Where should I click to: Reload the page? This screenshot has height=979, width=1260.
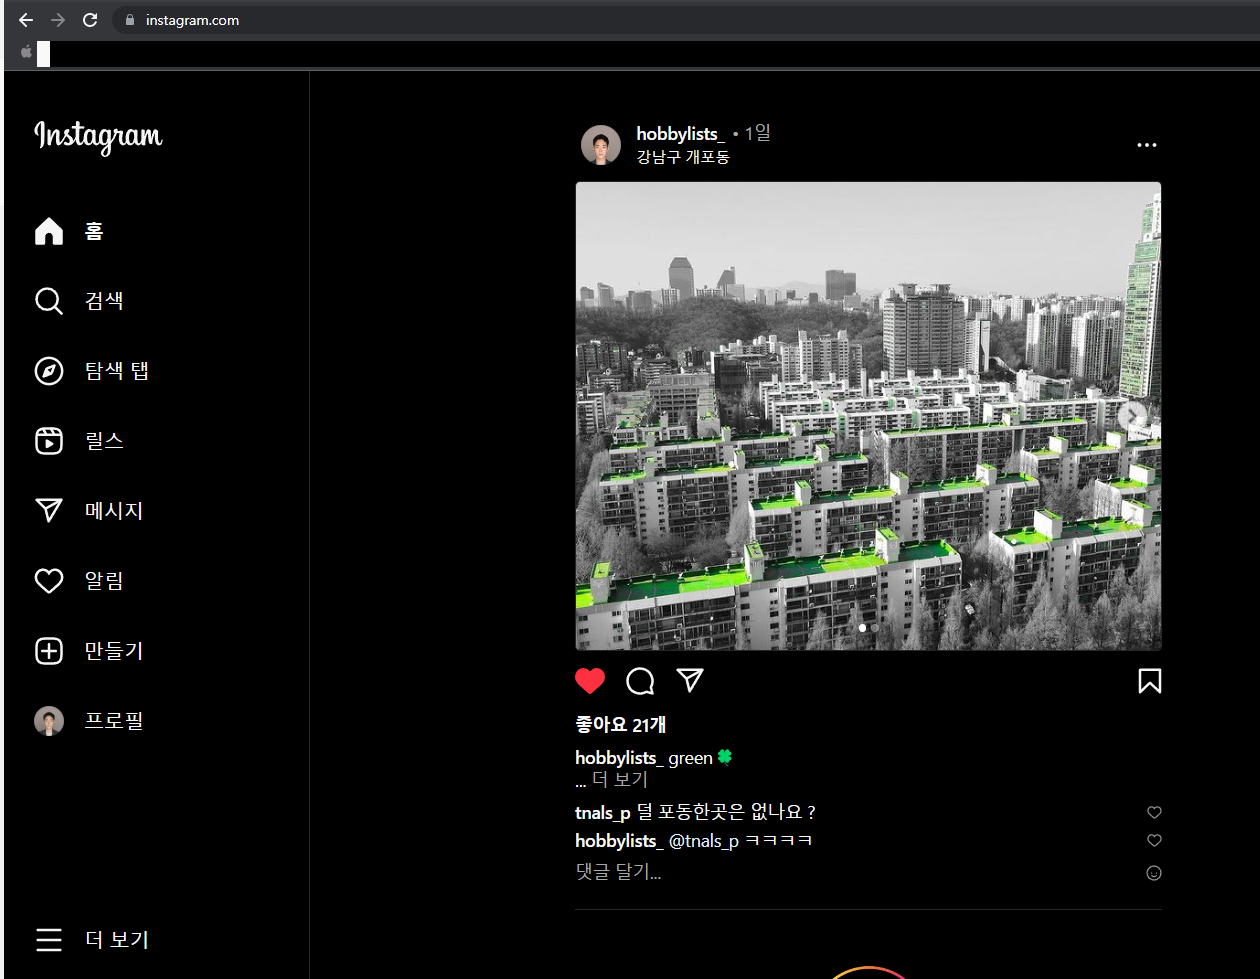tap(90, 20)
